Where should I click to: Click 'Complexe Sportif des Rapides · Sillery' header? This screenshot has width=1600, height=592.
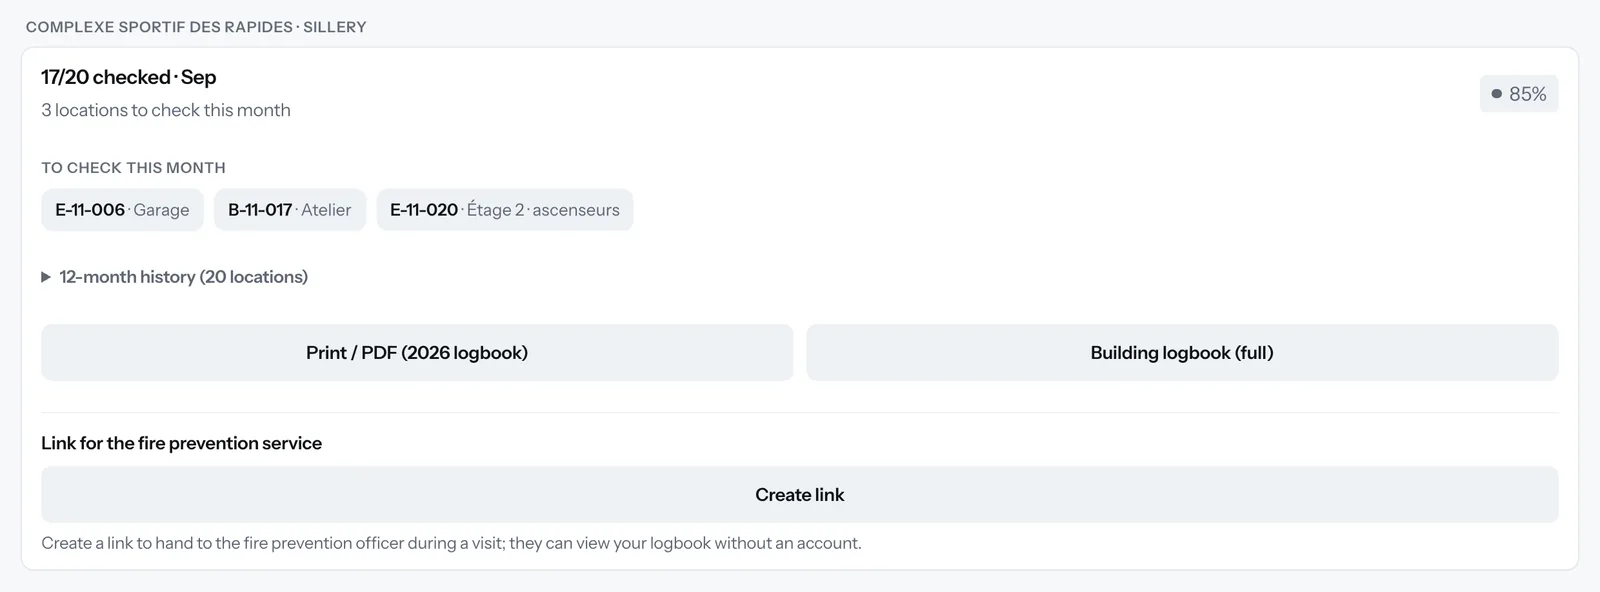pos(196,27)
